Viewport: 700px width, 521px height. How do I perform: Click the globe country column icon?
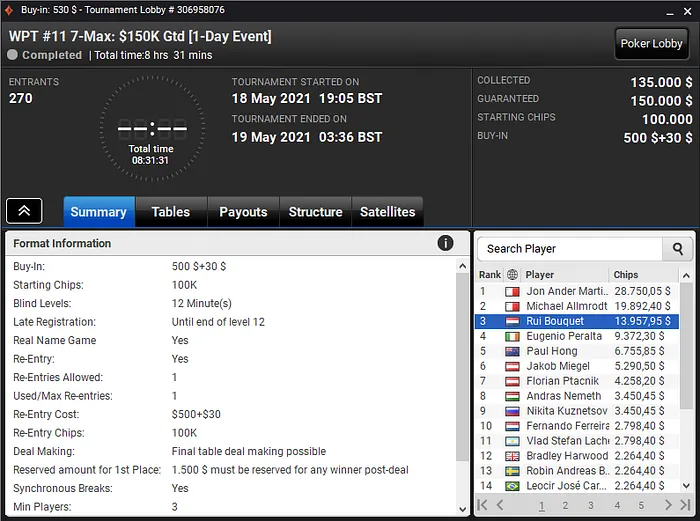click(x=512, y=275)
